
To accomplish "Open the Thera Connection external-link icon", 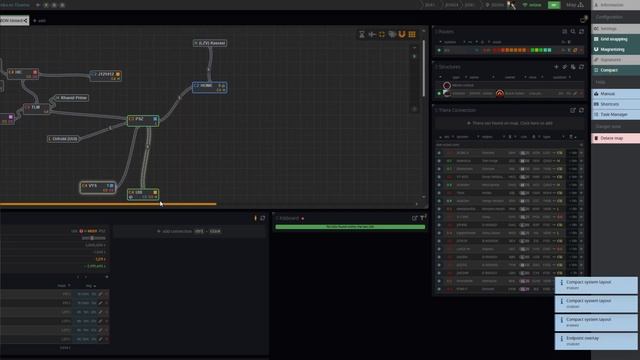I will [573, 110].
